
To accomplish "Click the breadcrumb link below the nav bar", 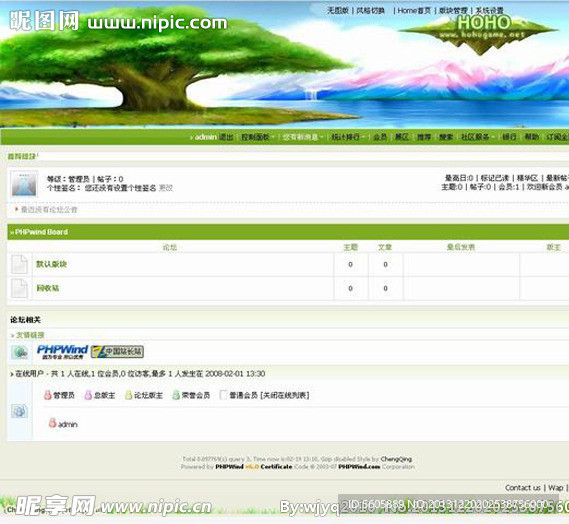I will coord(22,156).
